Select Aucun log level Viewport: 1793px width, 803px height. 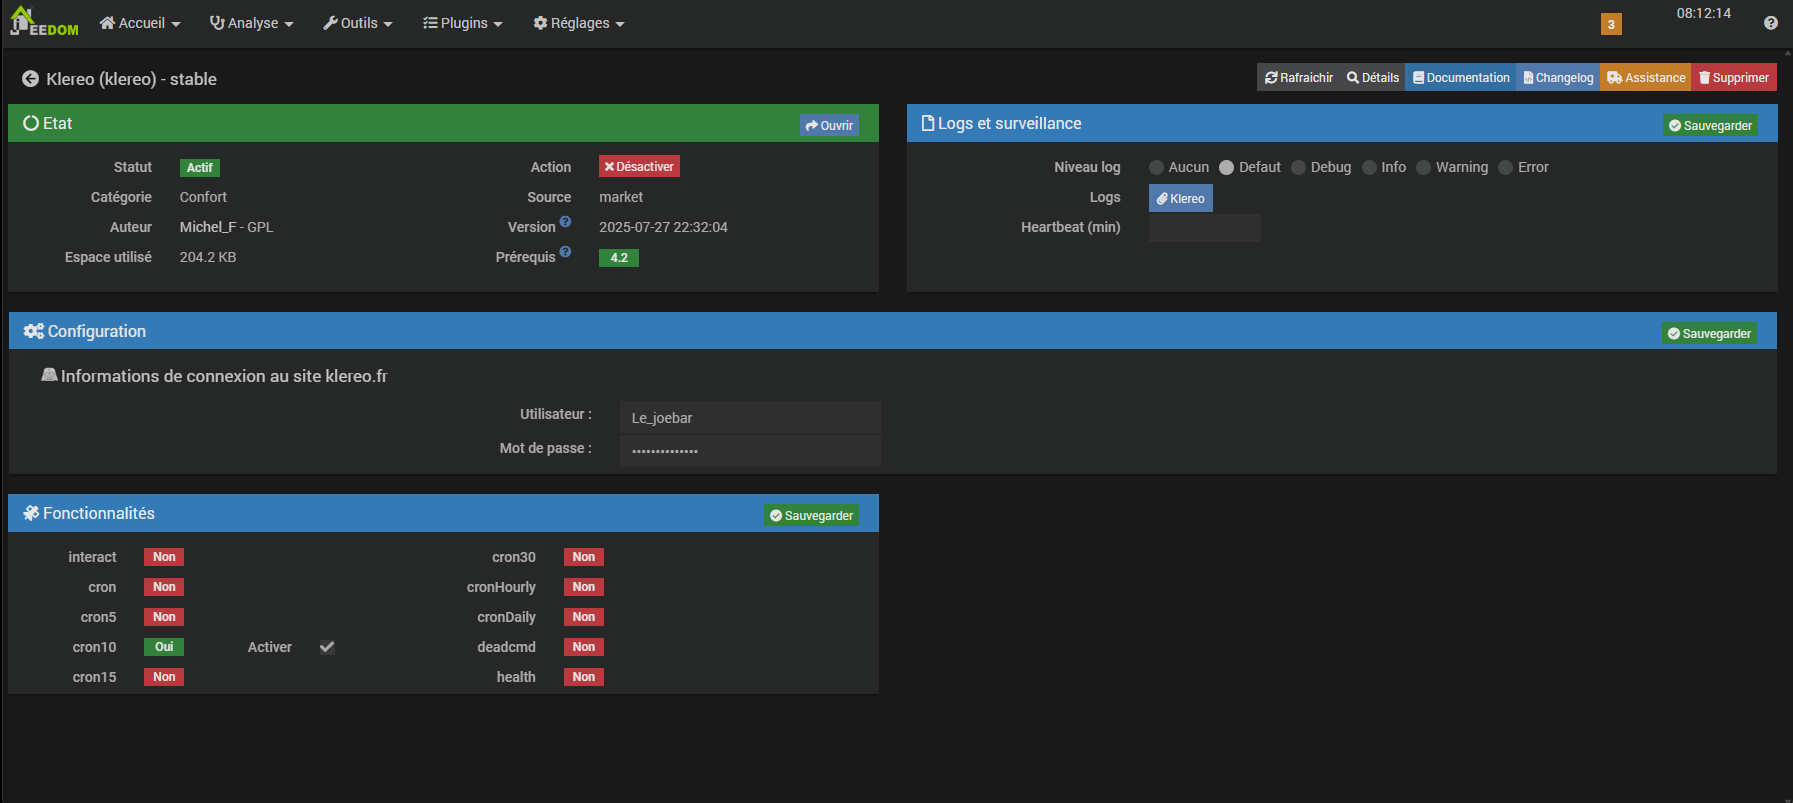1156,168
